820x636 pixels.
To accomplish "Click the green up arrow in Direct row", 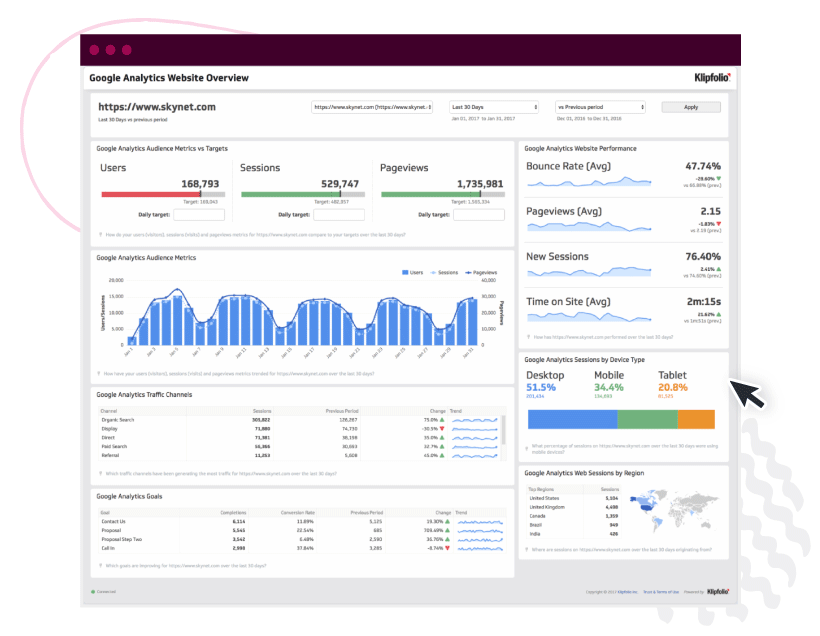I will tap(442, 438).
